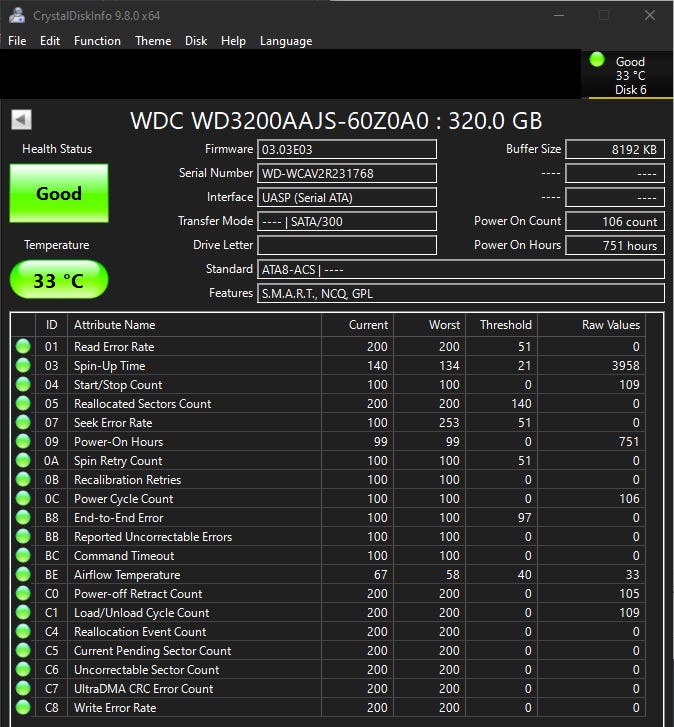Image resolution: width=674 pixels, height=727 pixels.
Task: Click the Worst column header
Action: 430,325
